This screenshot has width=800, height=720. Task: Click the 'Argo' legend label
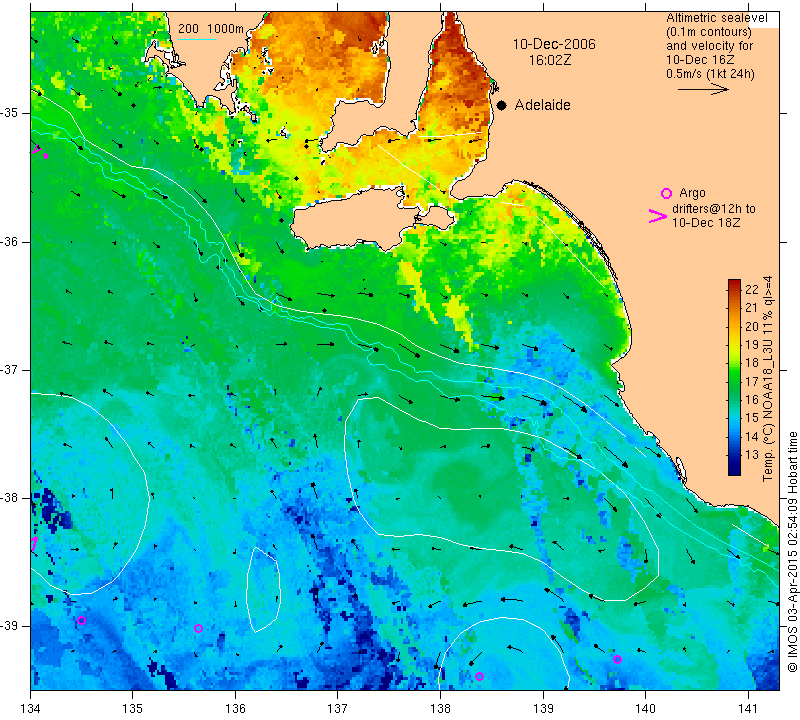pos(692,193)
